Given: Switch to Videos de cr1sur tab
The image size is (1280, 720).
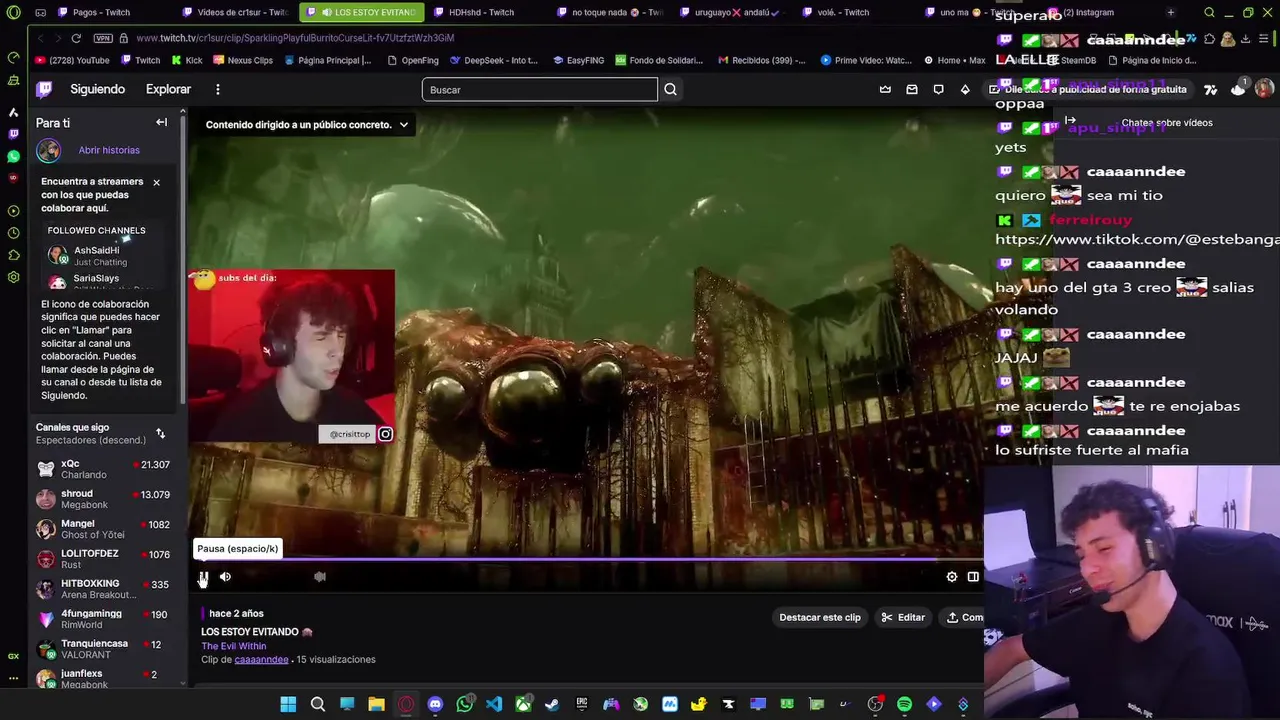Looking at the screenshot, I should point(235,13).
